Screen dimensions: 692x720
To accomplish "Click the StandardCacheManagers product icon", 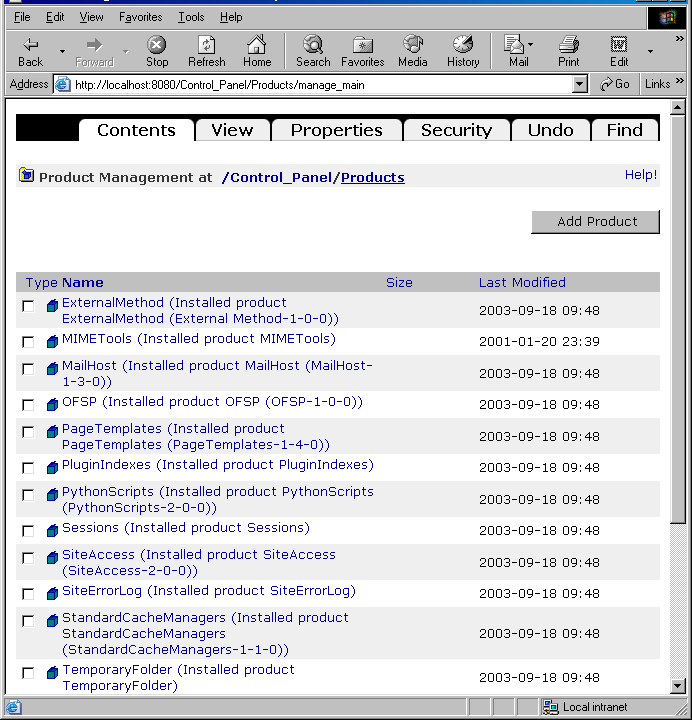I will [x=52, y=620].
